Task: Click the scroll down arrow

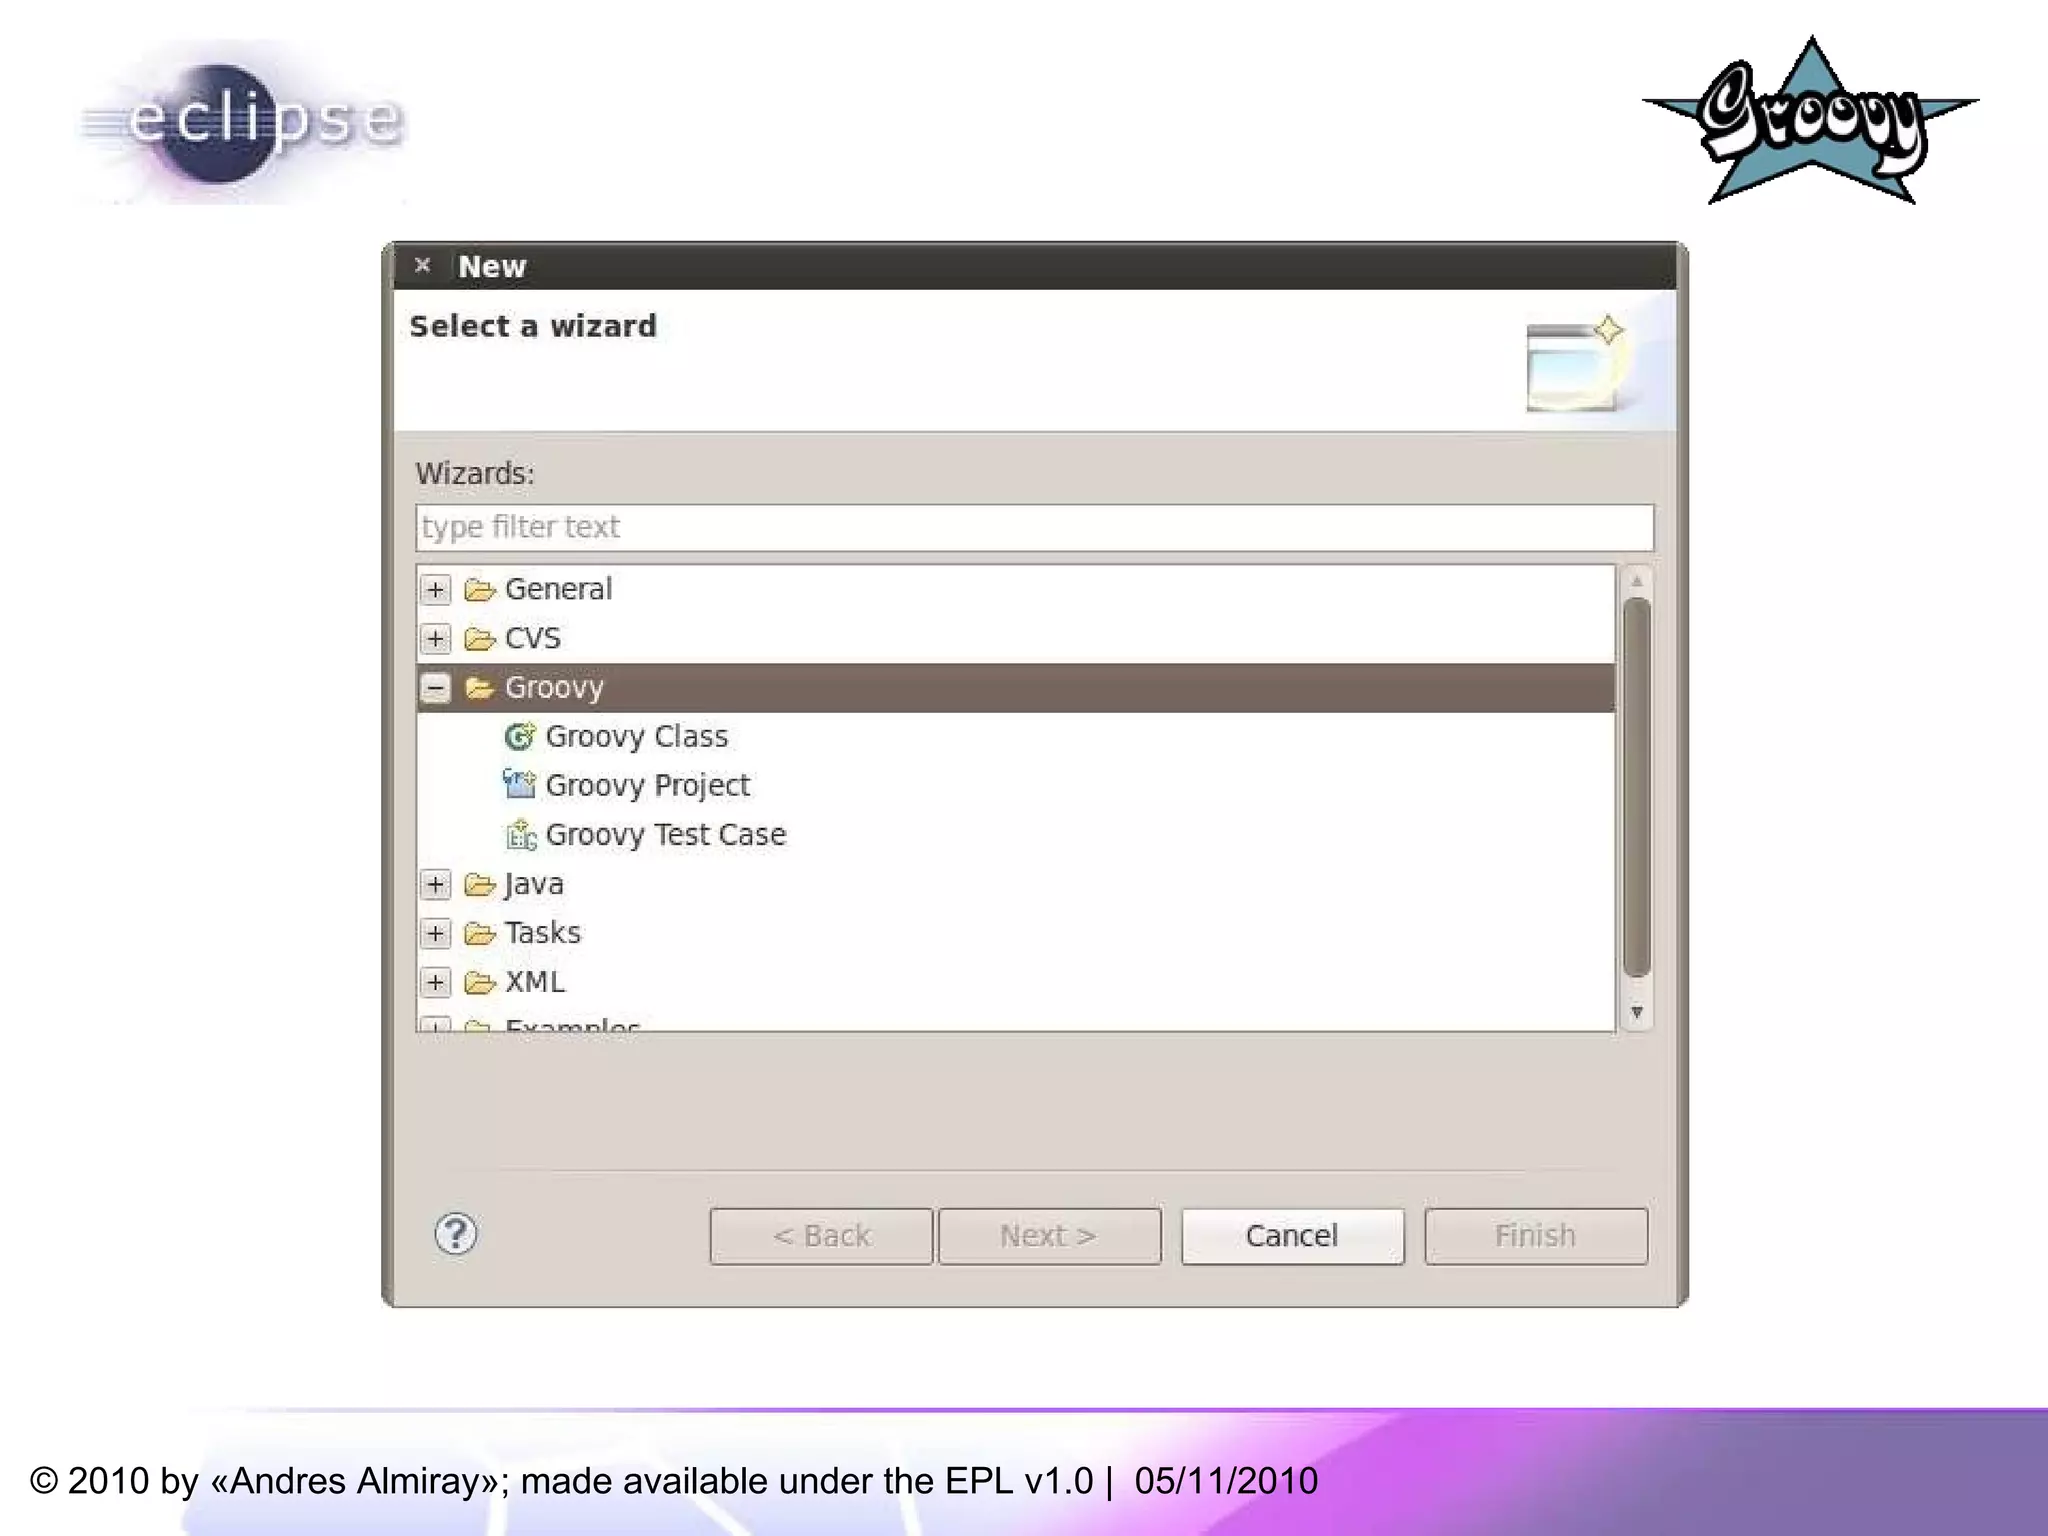Action: pos(1636,1012)
